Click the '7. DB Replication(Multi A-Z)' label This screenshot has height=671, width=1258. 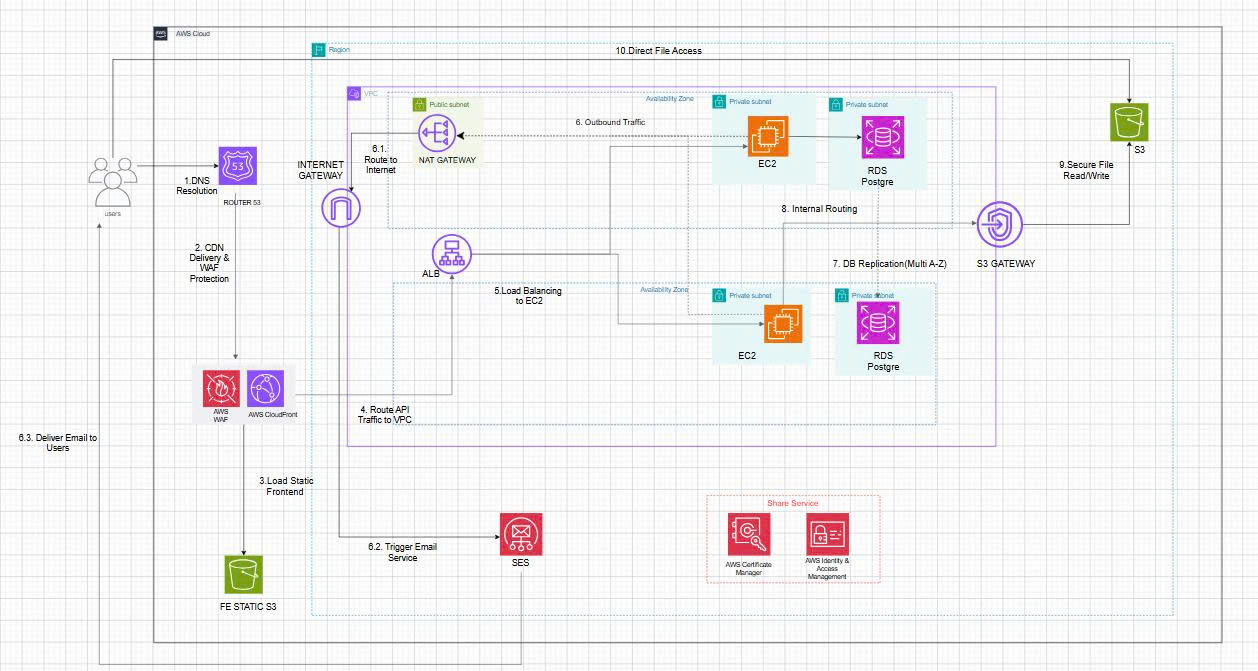pyautogui.click(x=891, y=262)
